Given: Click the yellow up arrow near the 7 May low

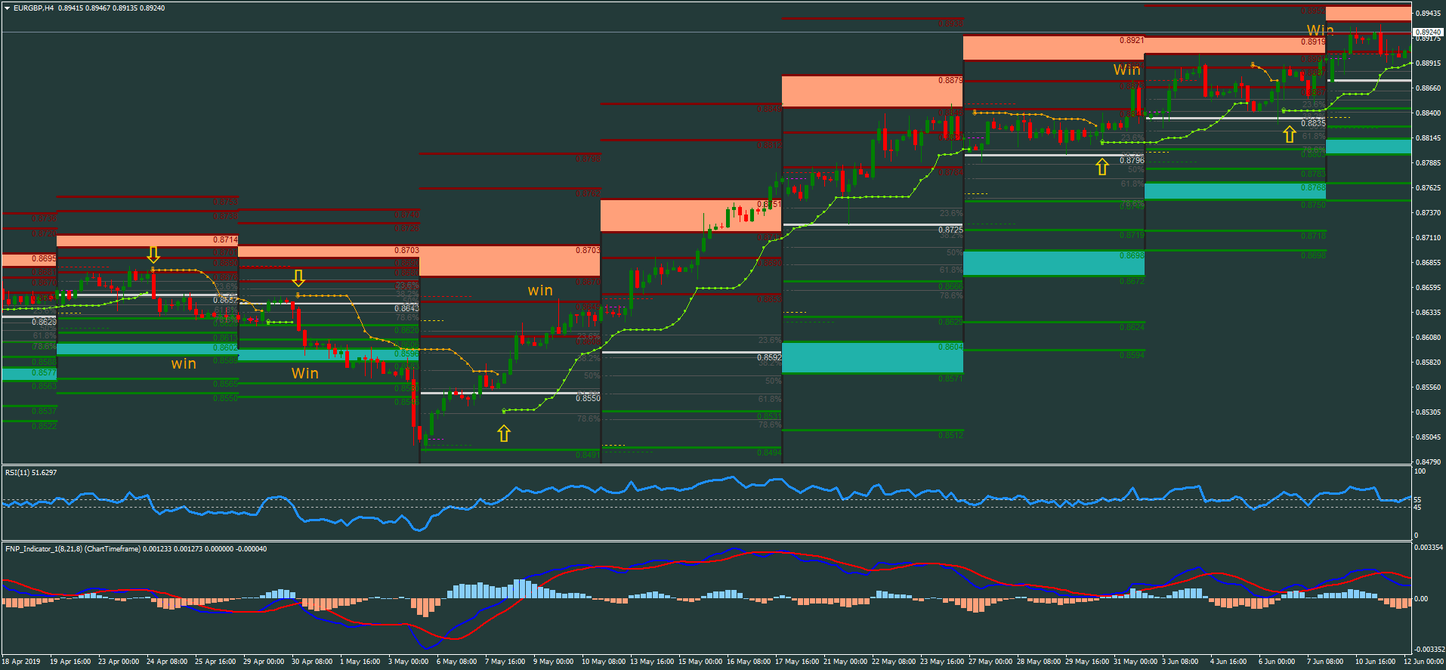Looking at the screenshot, I should click(x=503, y=432).
